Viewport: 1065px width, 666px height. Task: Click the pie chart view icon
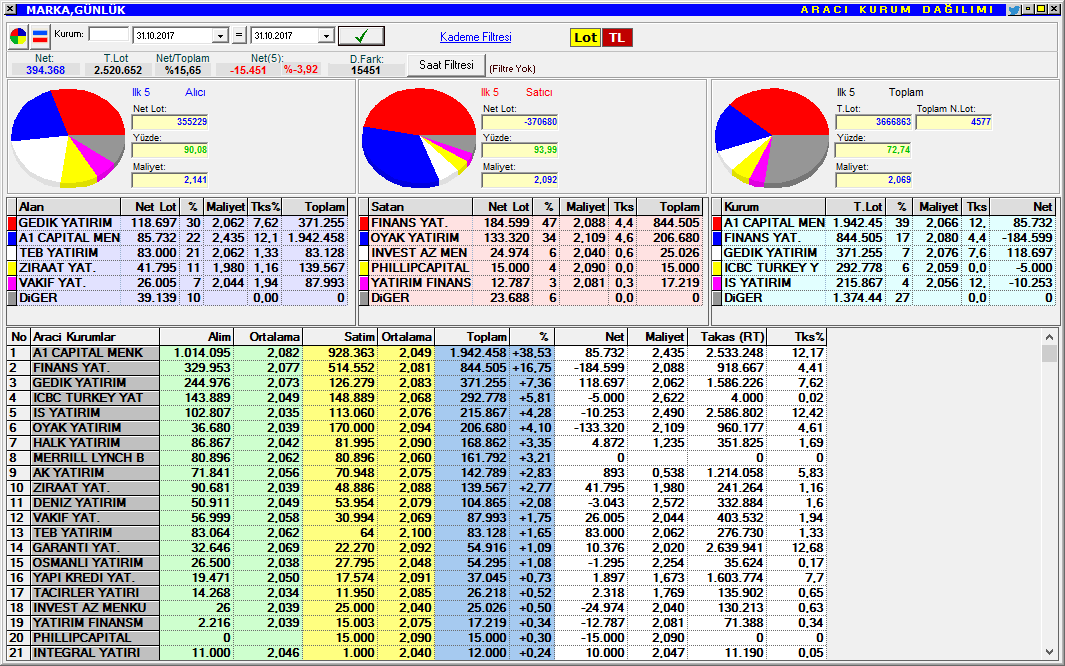(18, 37)
